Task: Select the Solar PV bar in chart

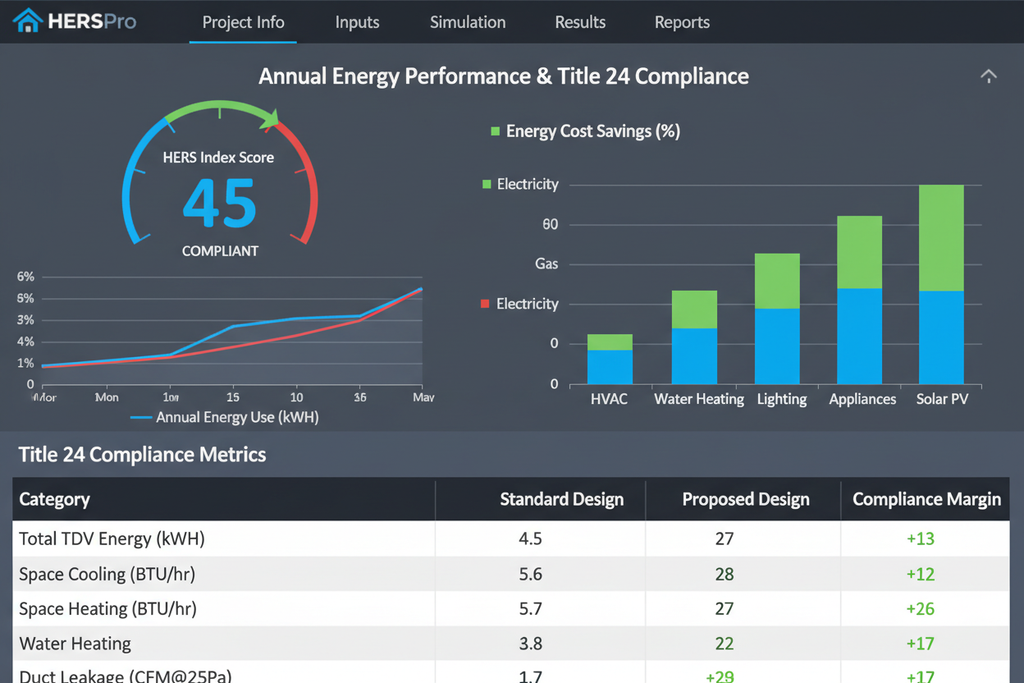Action: pos(941,284)
